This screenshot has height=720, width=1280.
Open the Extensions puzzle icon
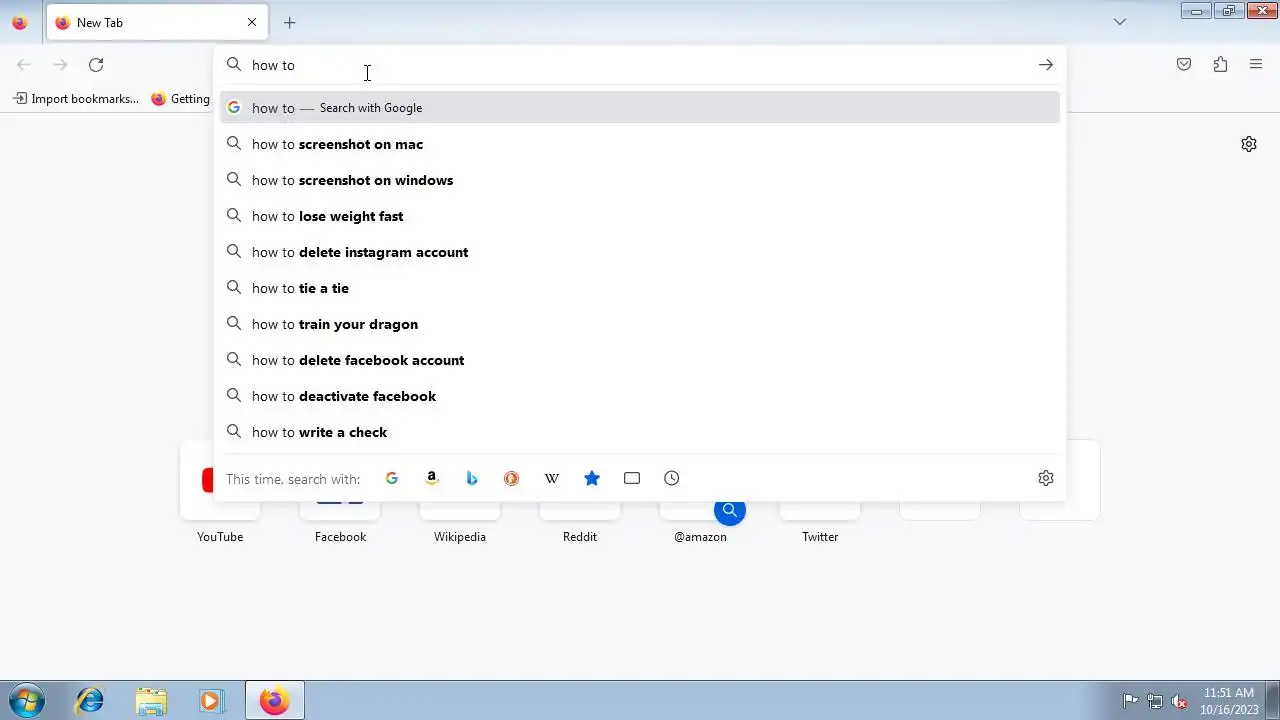point(1220,65)
